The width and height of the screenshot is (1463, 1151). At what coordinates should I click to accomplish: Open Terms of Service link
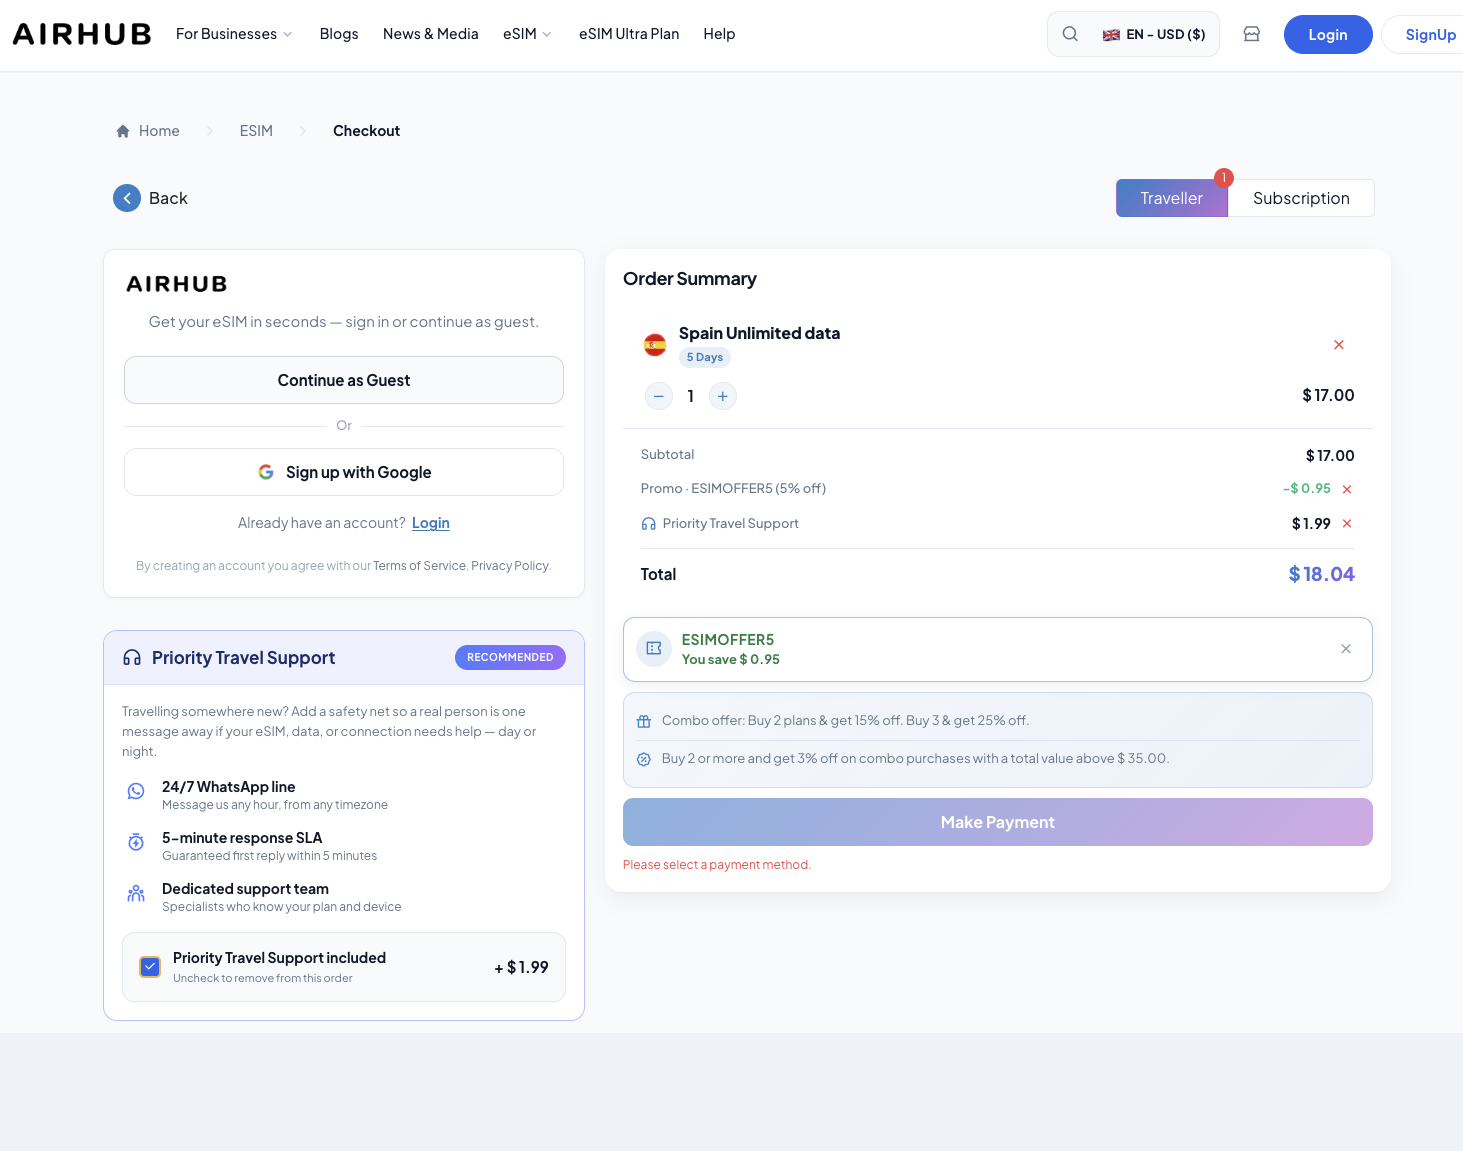click(x=419, y=566)
